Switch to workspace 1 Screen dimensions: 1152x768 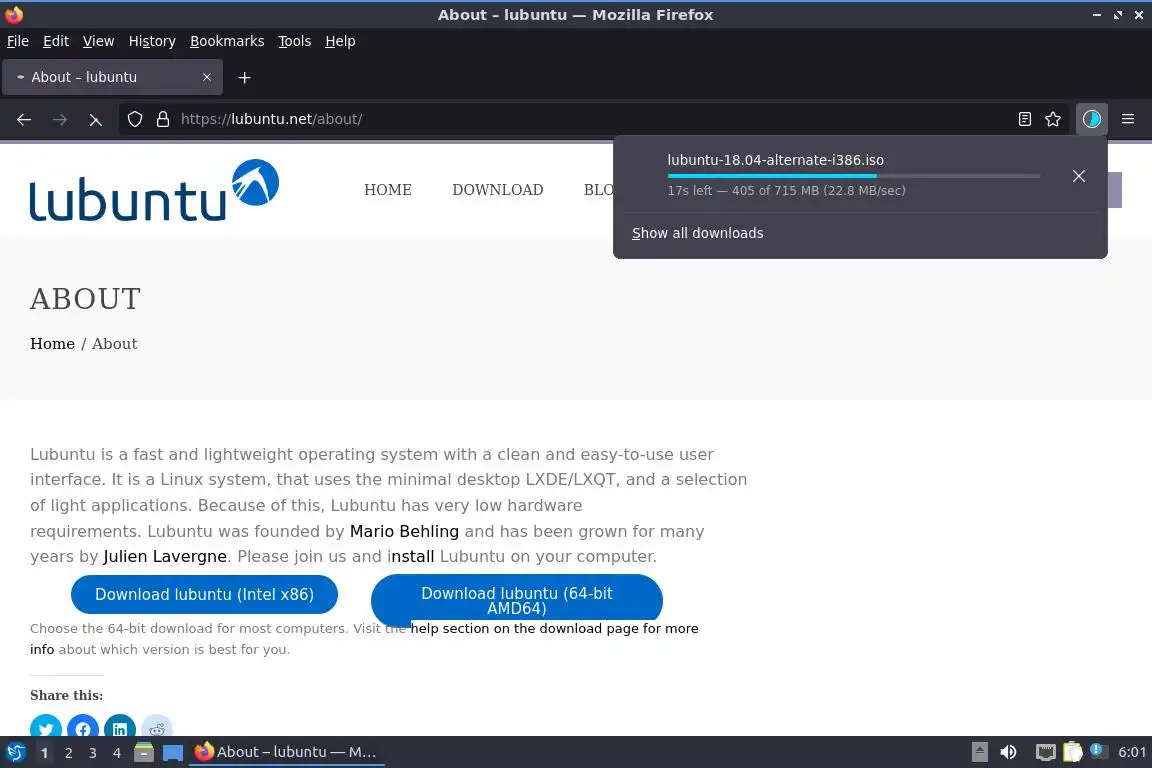(44, 753)
